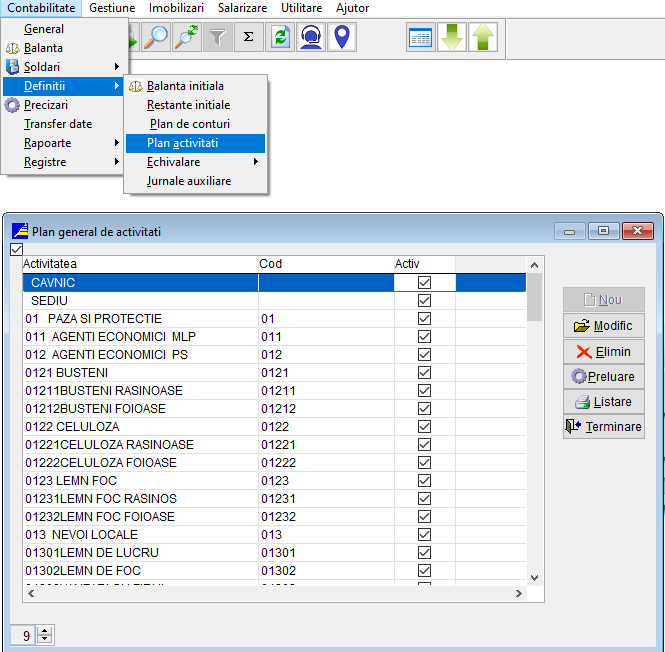Select Plan de conturi menu entry
Image resolution: width=665 pixels, height=652 pixels.
coord(189,124)
